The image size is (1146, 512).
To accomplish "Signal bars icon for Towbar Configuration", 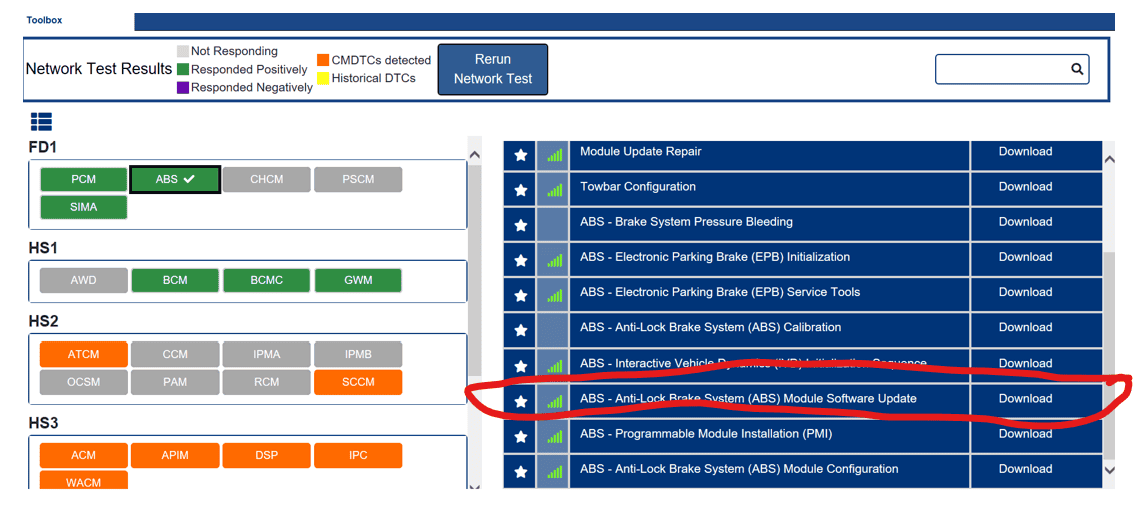I will pos(553,190).
